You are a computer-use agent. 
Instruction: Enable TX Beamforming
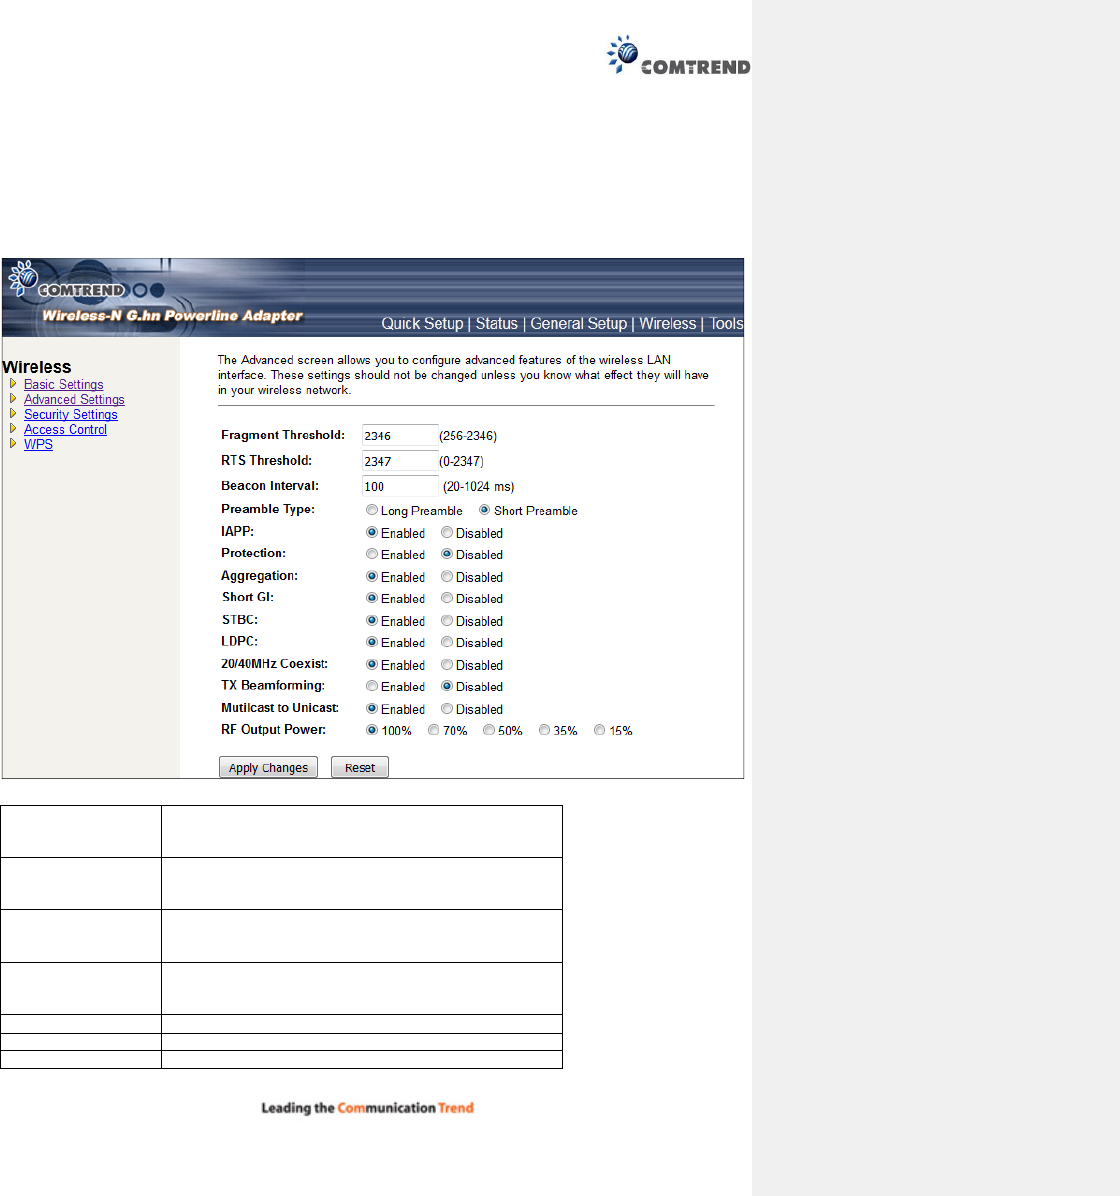[x=372, y=686]
